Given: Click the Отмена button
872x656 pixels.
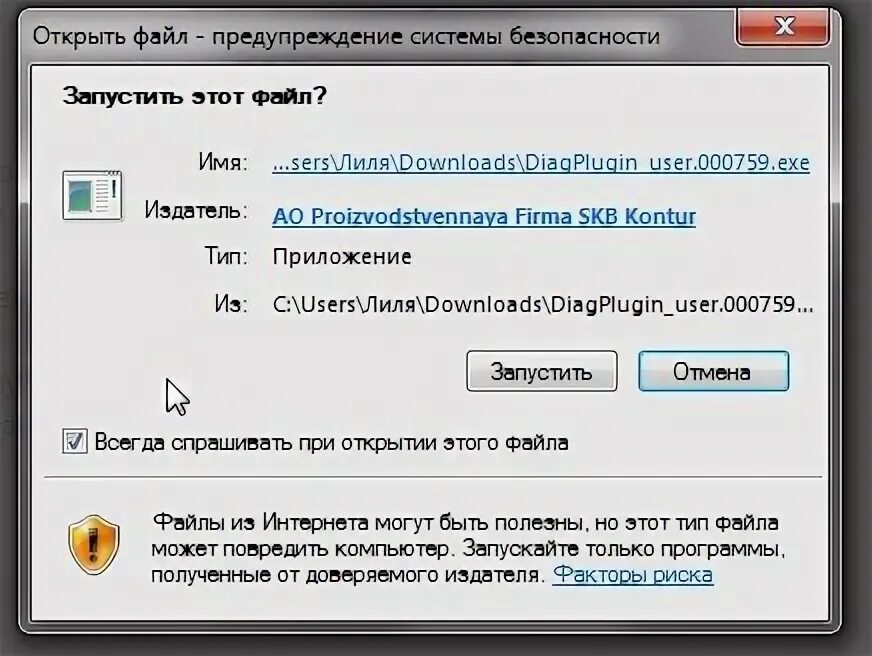Looking at the screenshot, I should click(714, 371).
